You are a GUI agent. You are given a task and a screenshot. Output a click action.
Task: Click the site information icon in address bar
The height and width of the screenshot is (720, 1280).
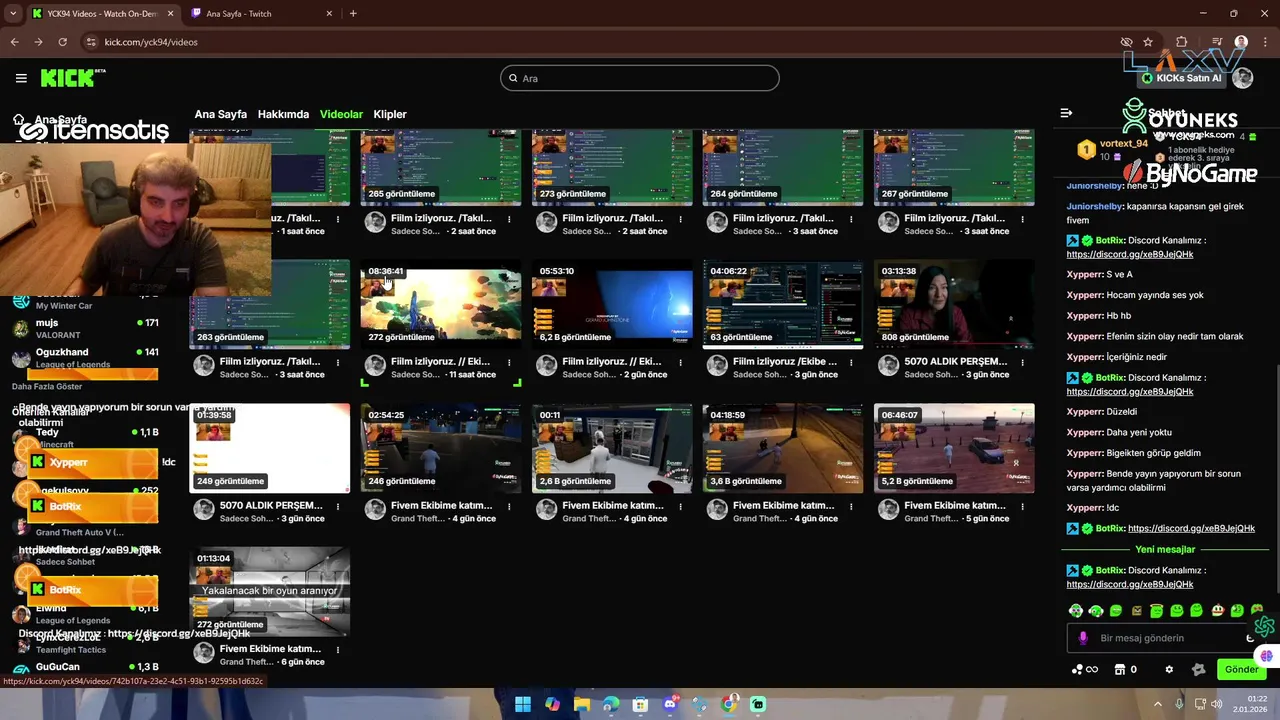(x=91, y=42)
